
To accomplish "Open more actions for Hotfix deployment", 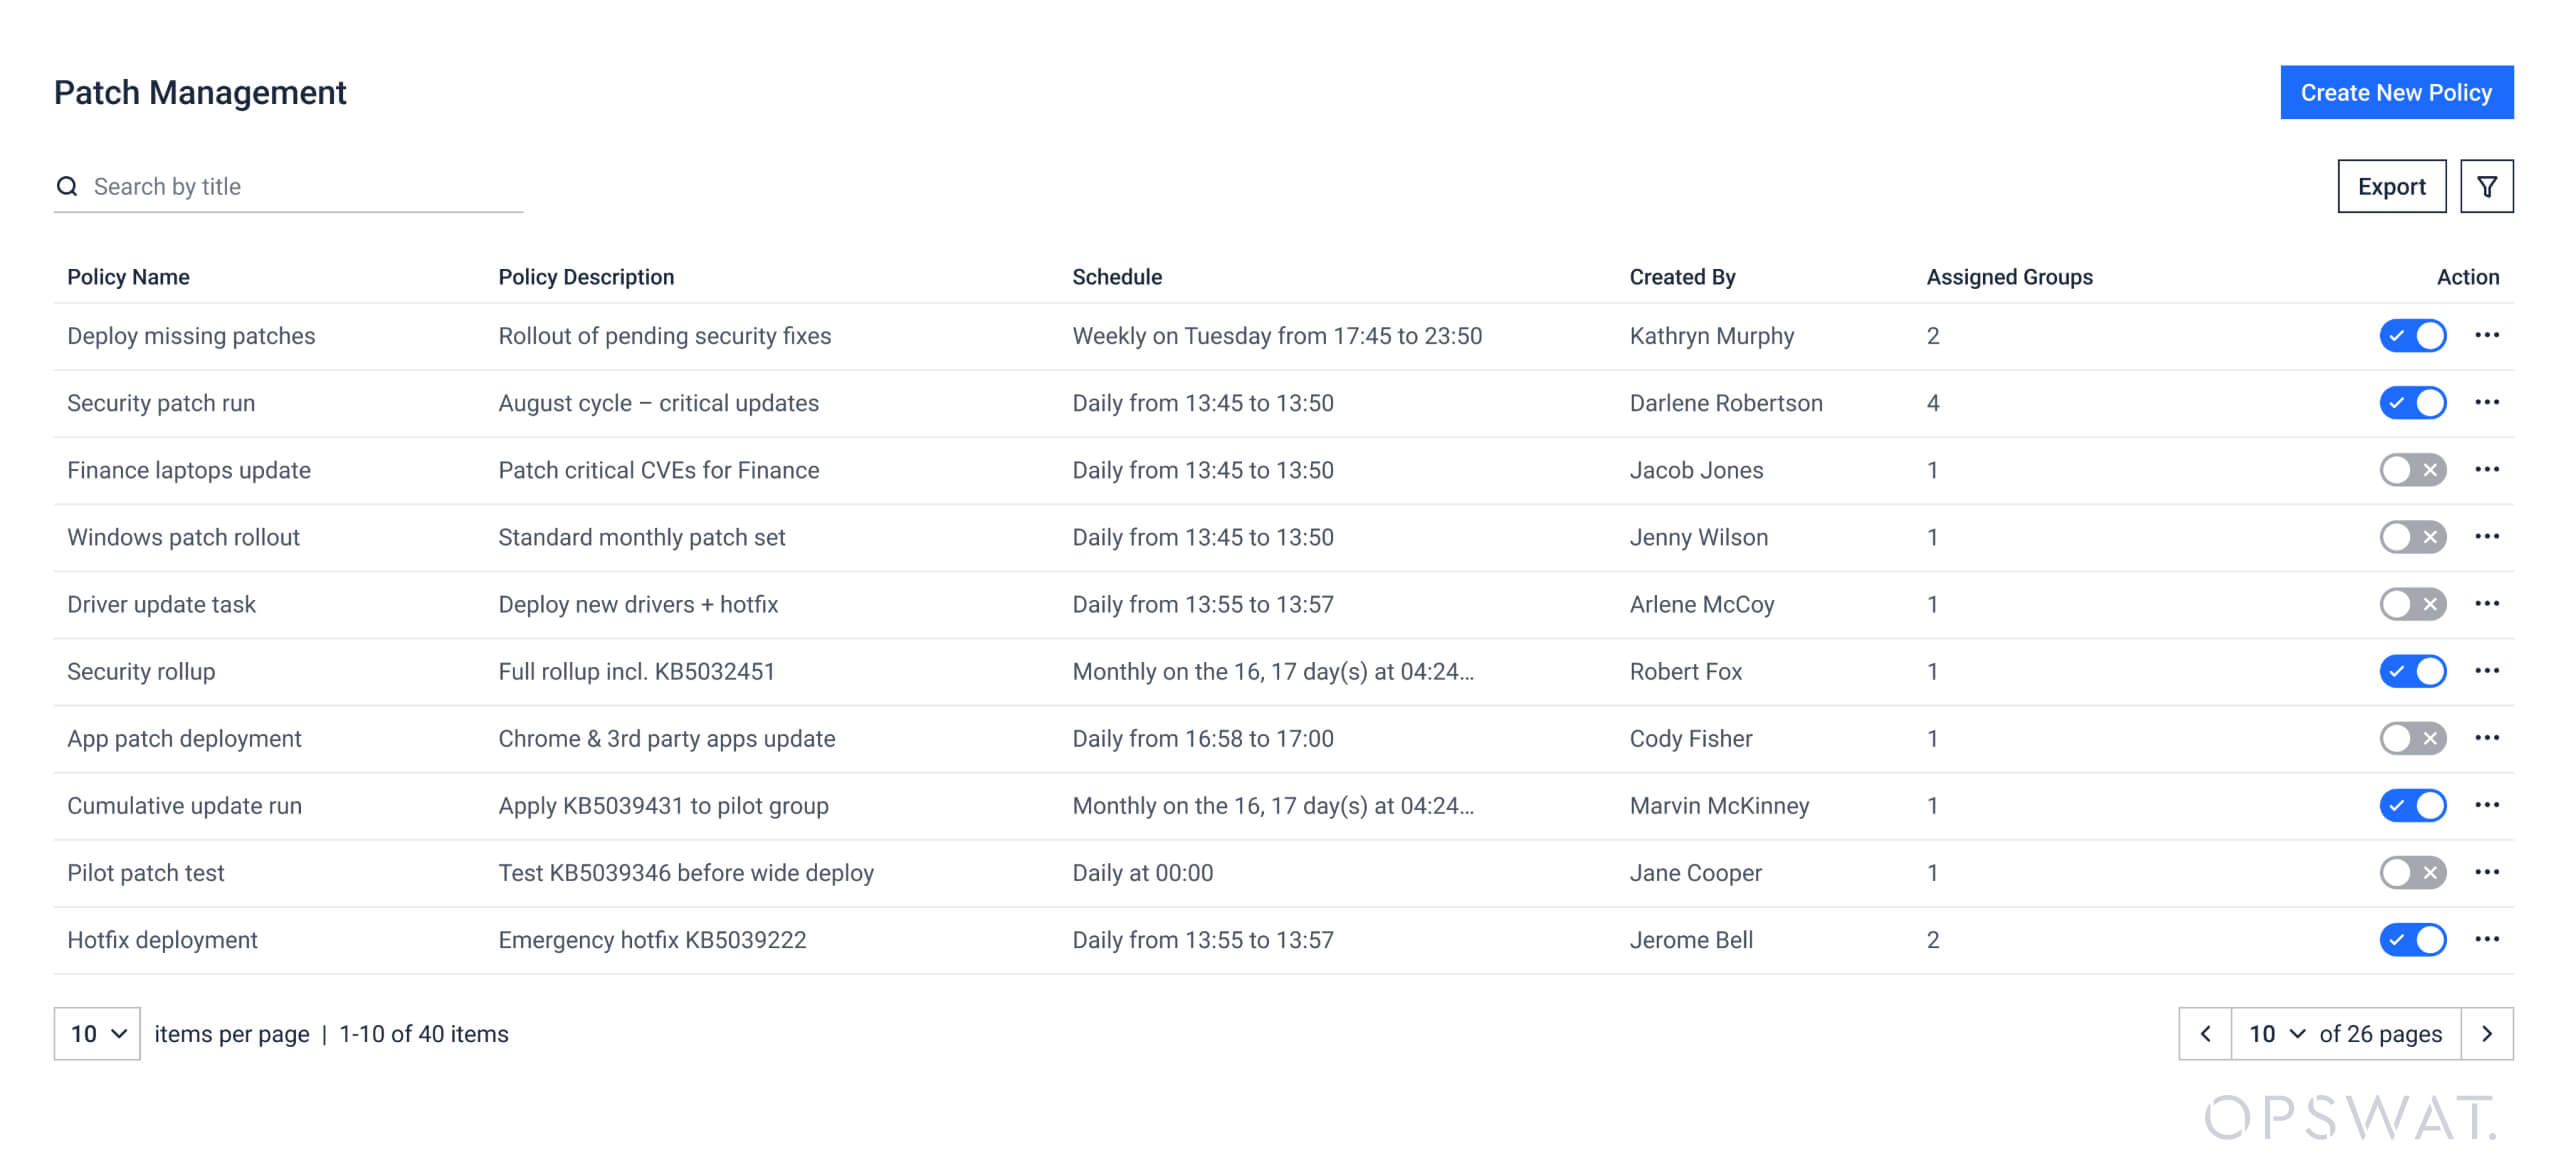I will pyautogui.click(x=2487, y=939).
